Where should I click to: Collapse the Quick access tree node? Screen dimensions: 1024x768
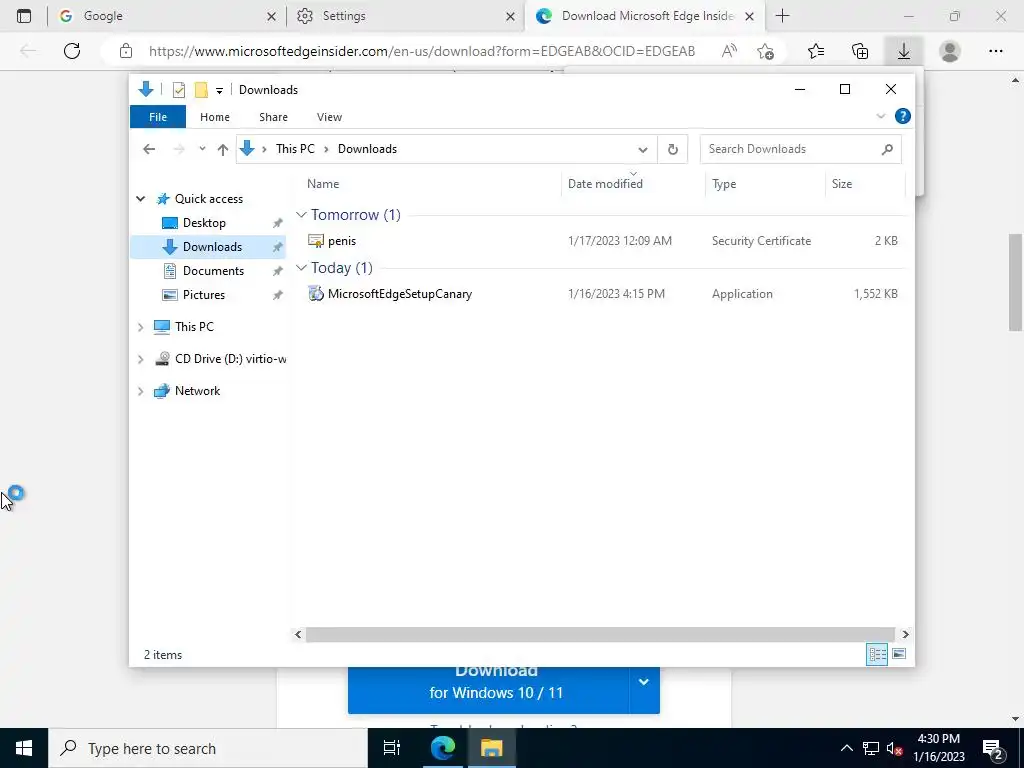(140, 199)
